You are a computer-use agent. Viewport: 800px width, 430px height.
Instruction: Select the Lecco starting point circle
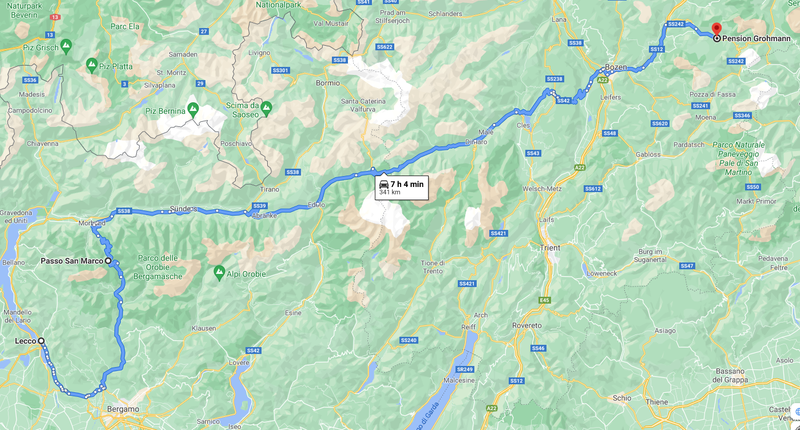click(41, 341)
